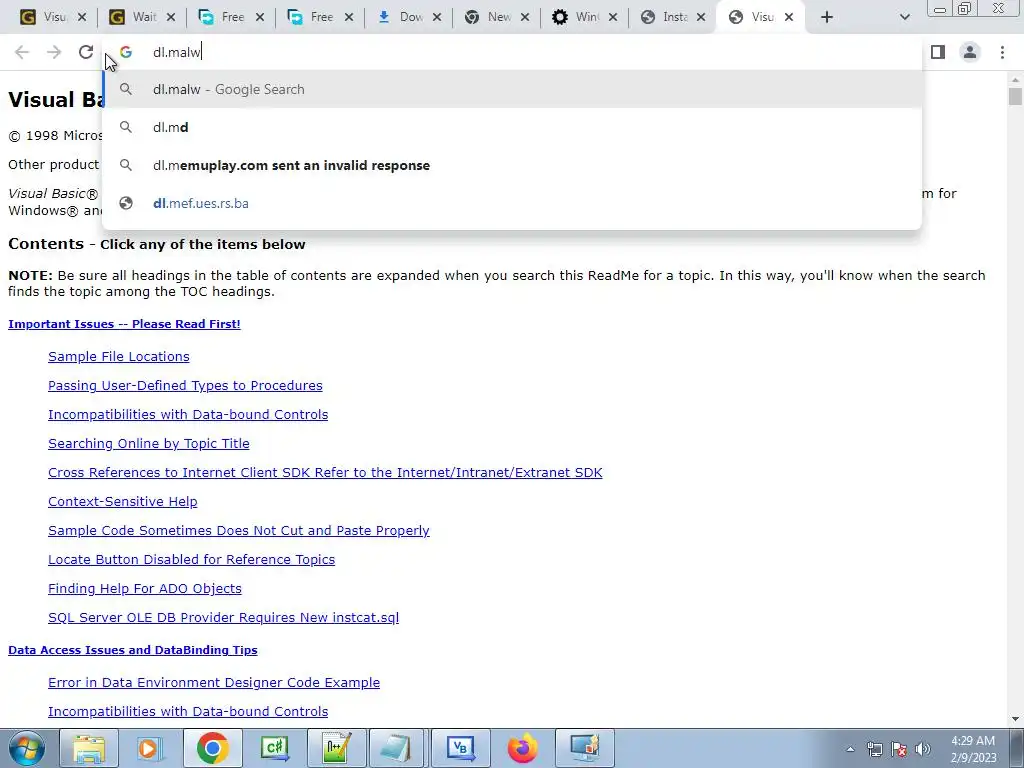Click the vertical scrollbar thumb

click(1015, 97)
